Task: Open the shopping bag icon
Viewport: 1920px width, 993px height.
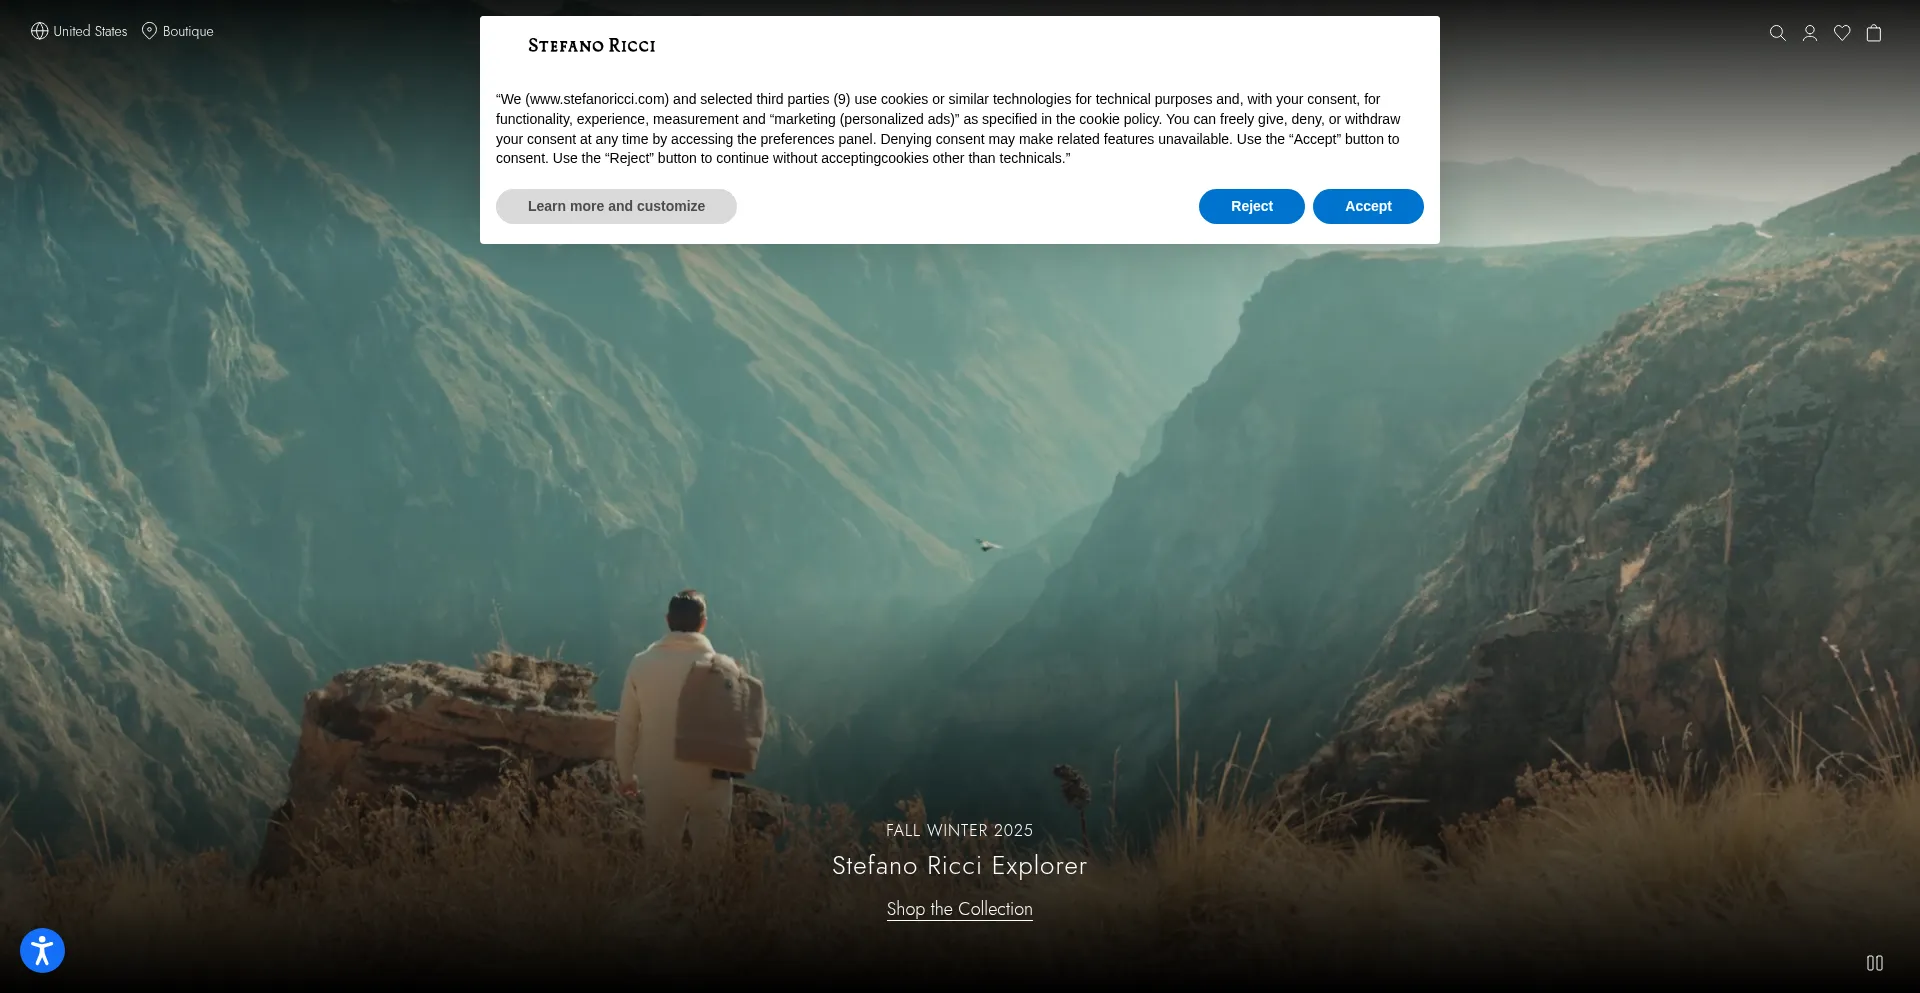Action: 1873,33
